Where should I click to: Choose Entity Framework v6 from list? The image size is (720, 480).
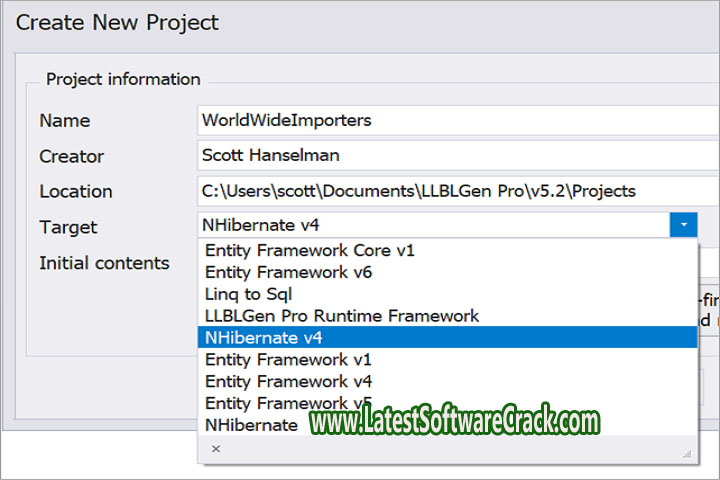(448, 272)
